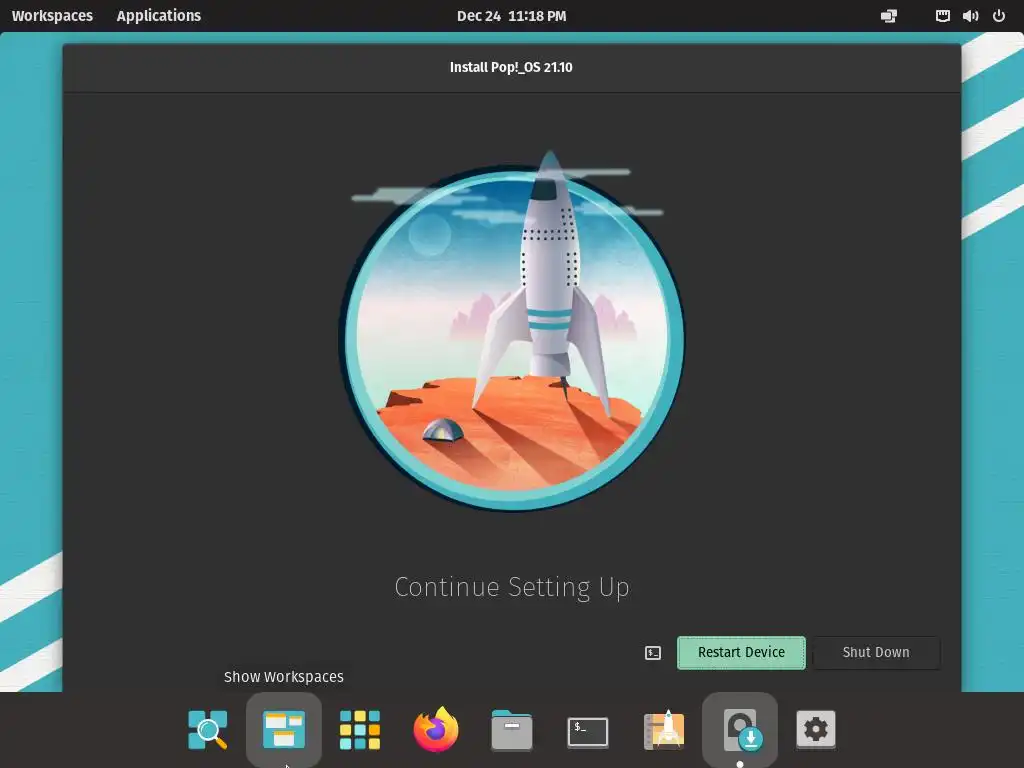Launch the Pop launcher search dock icon
Screen dimensions: 1024x768
pos(208,729)
